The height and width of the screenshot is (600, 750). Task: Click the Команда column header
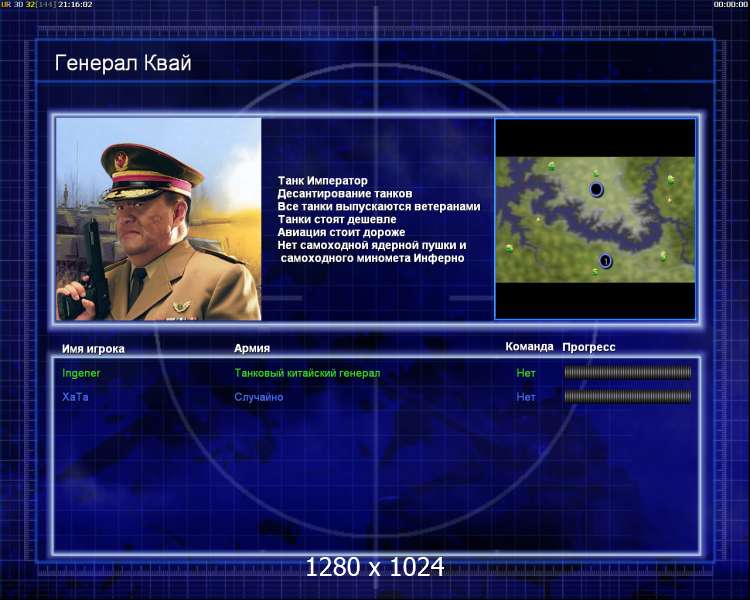(x=529, y=347)
